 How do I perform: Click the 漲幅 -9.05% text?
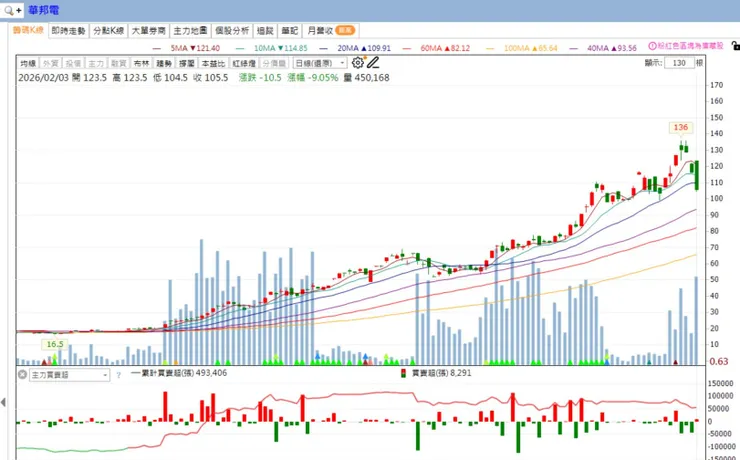(x=313, y=78)
